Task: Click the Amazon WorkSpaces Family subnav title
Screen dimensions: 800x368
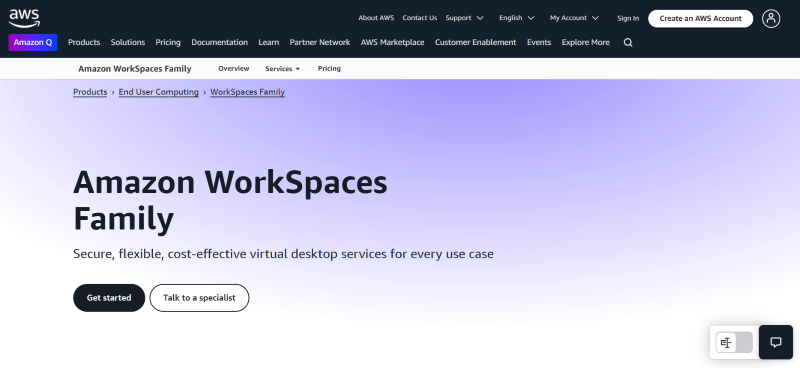Action: [135, 68]
